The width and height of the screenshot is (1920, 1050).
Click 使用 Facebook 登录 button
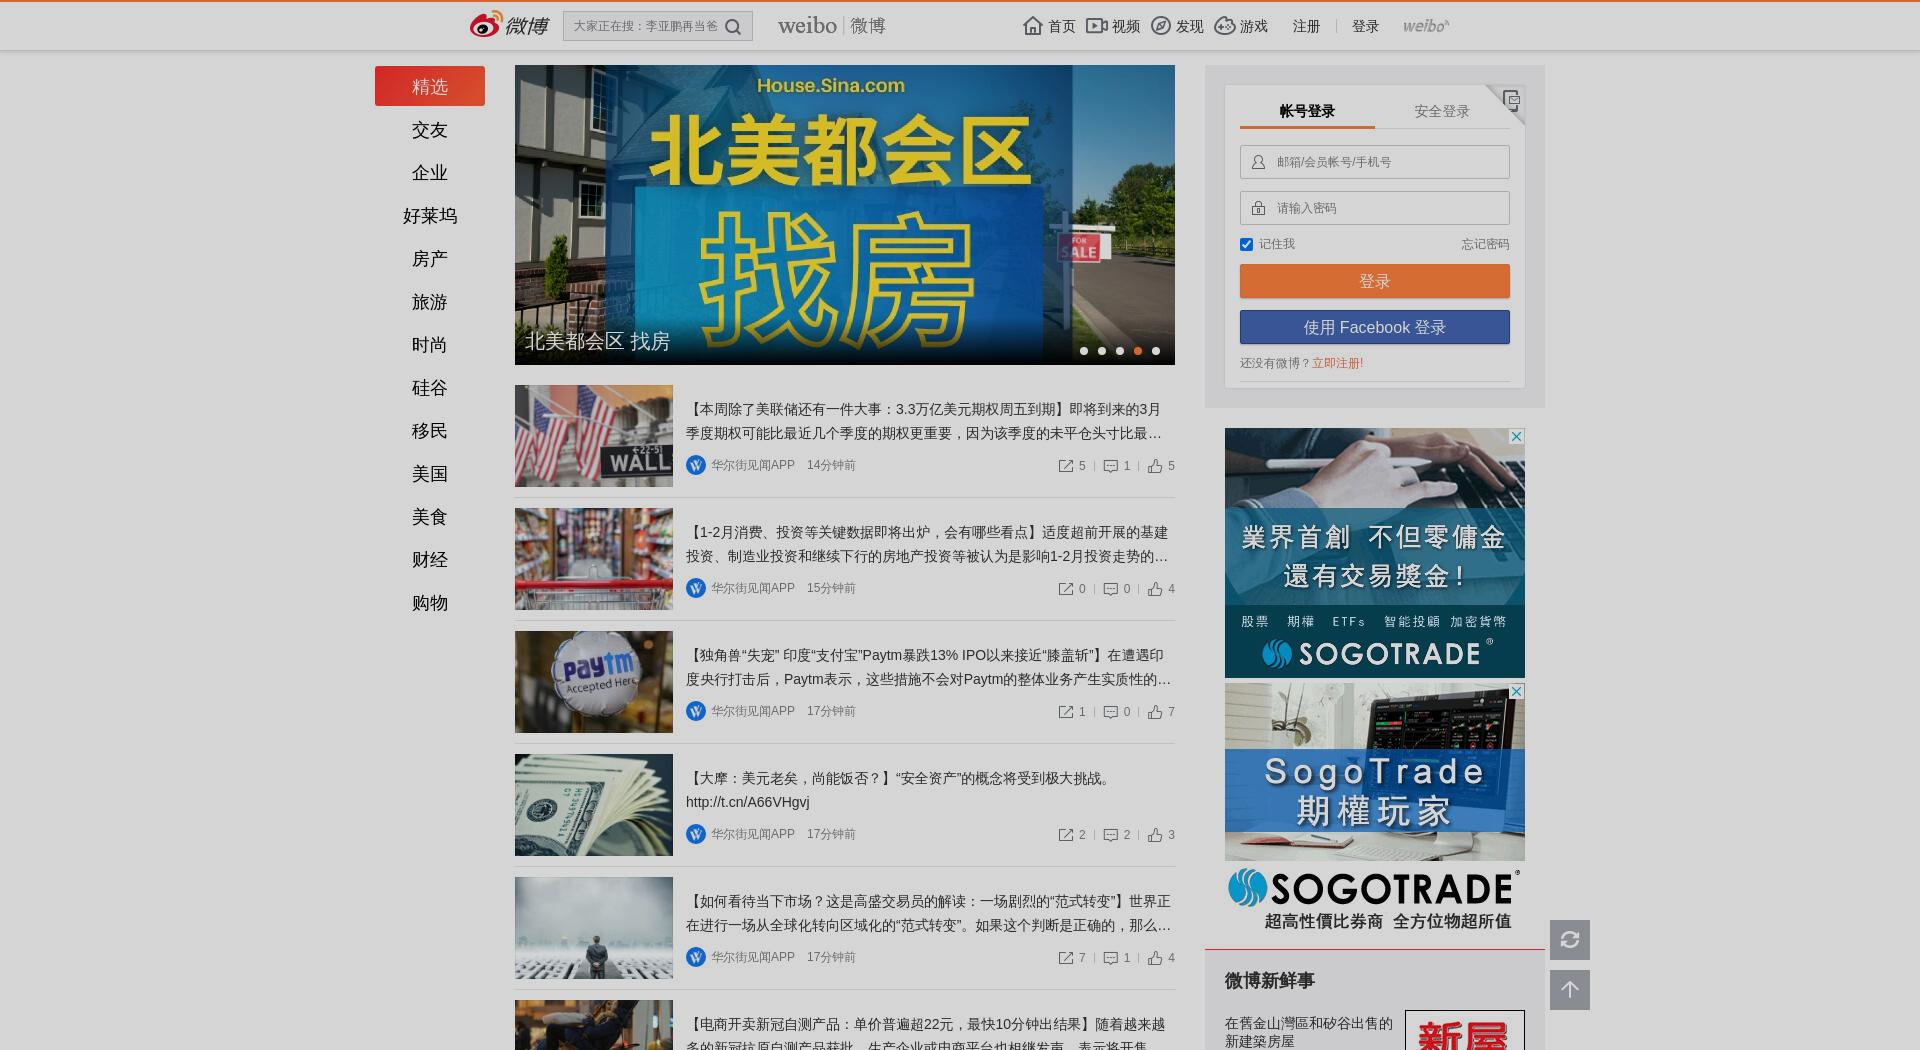(x=1375, y=327)
